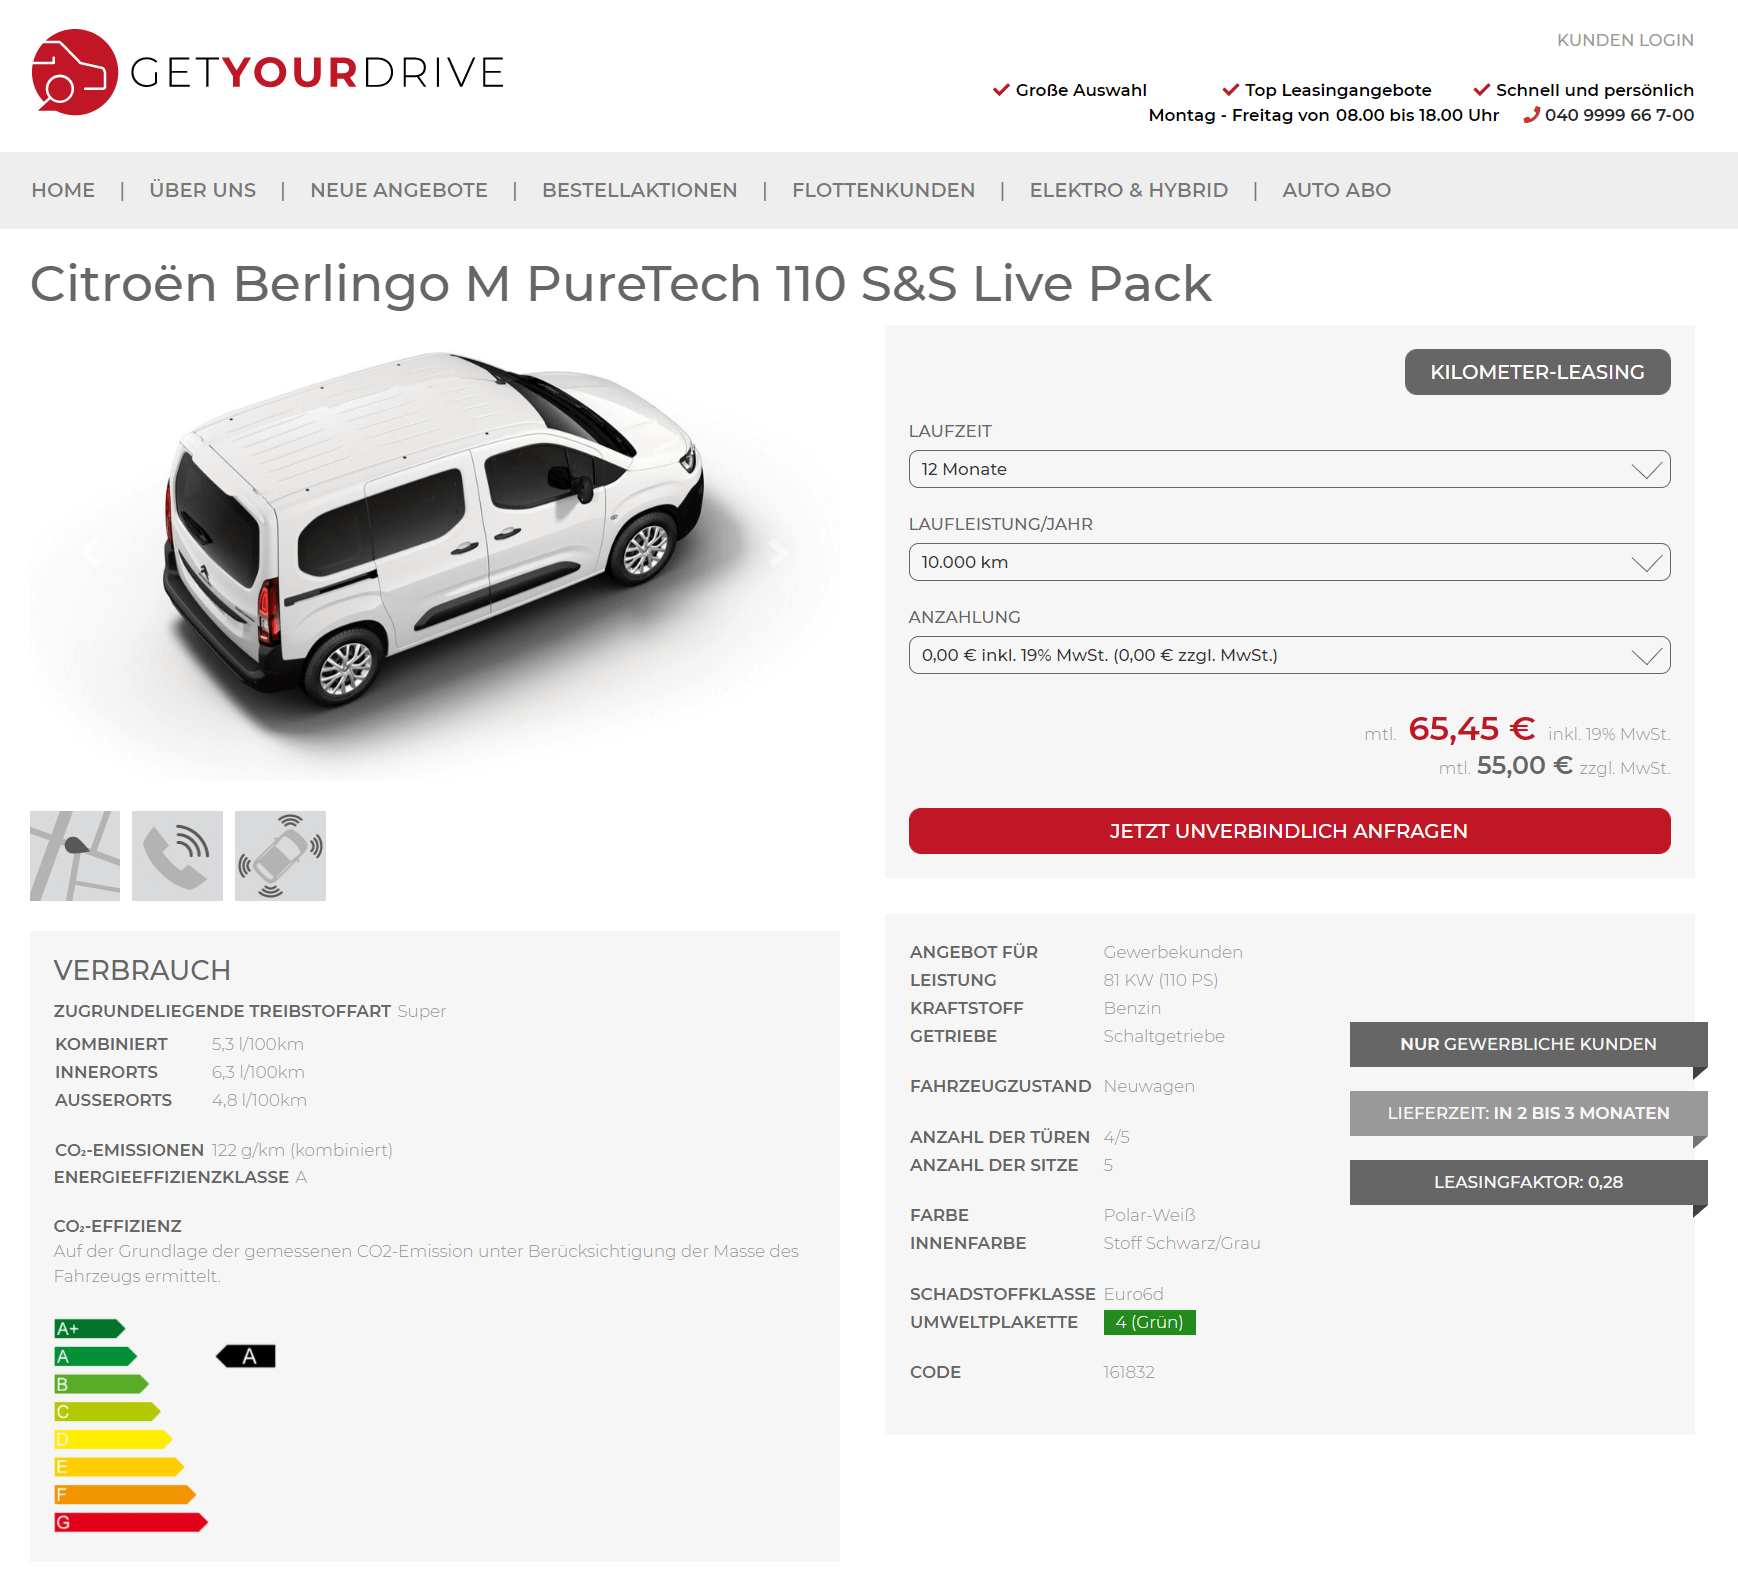The image size is (1738, 1587).
Task: Click the Citroën Berlingo page title
Action: click(x=621, y=284)
